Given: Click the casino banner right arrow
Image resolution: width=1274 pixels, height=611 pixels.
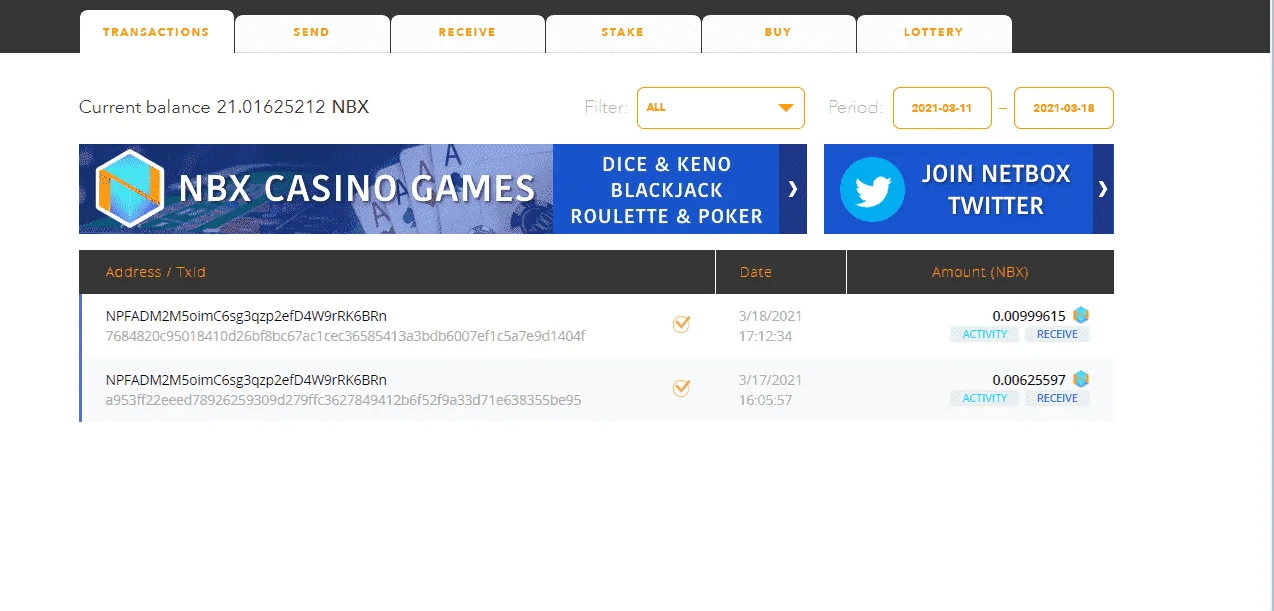Looking at the screenshot, I should (793, 189).
